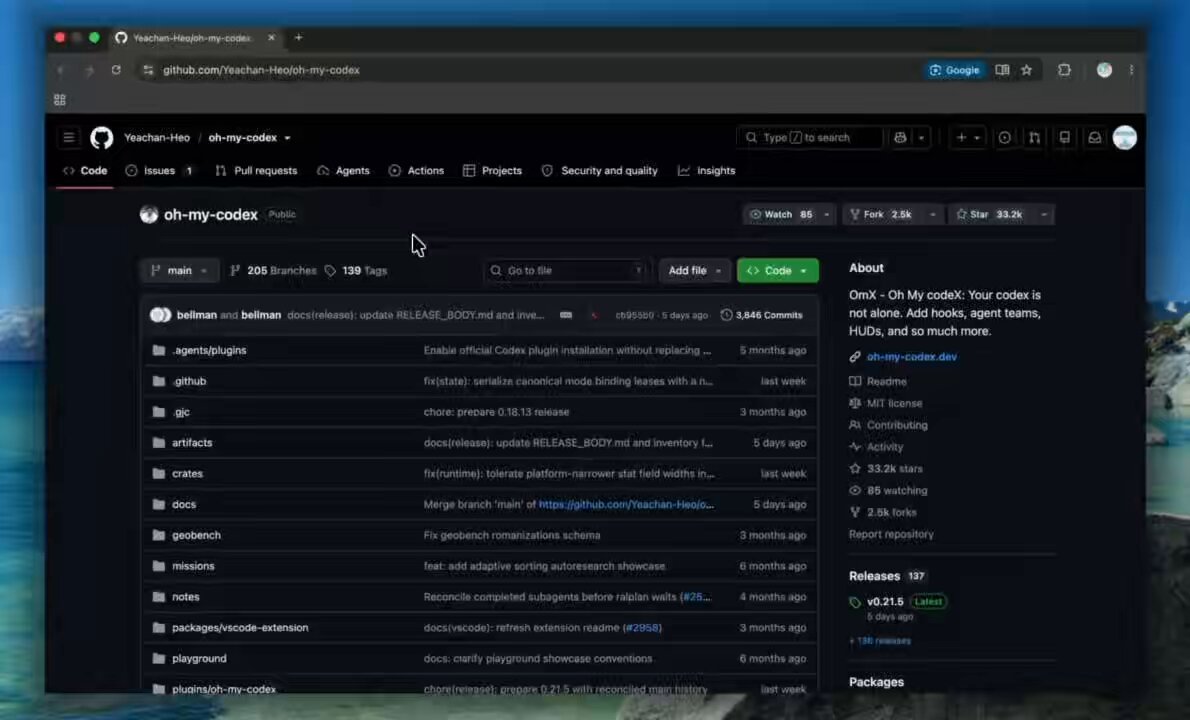This screenshot has height=720, width=1190.
Task: Open the GitHub homepage logo
Action: [102, 137]
